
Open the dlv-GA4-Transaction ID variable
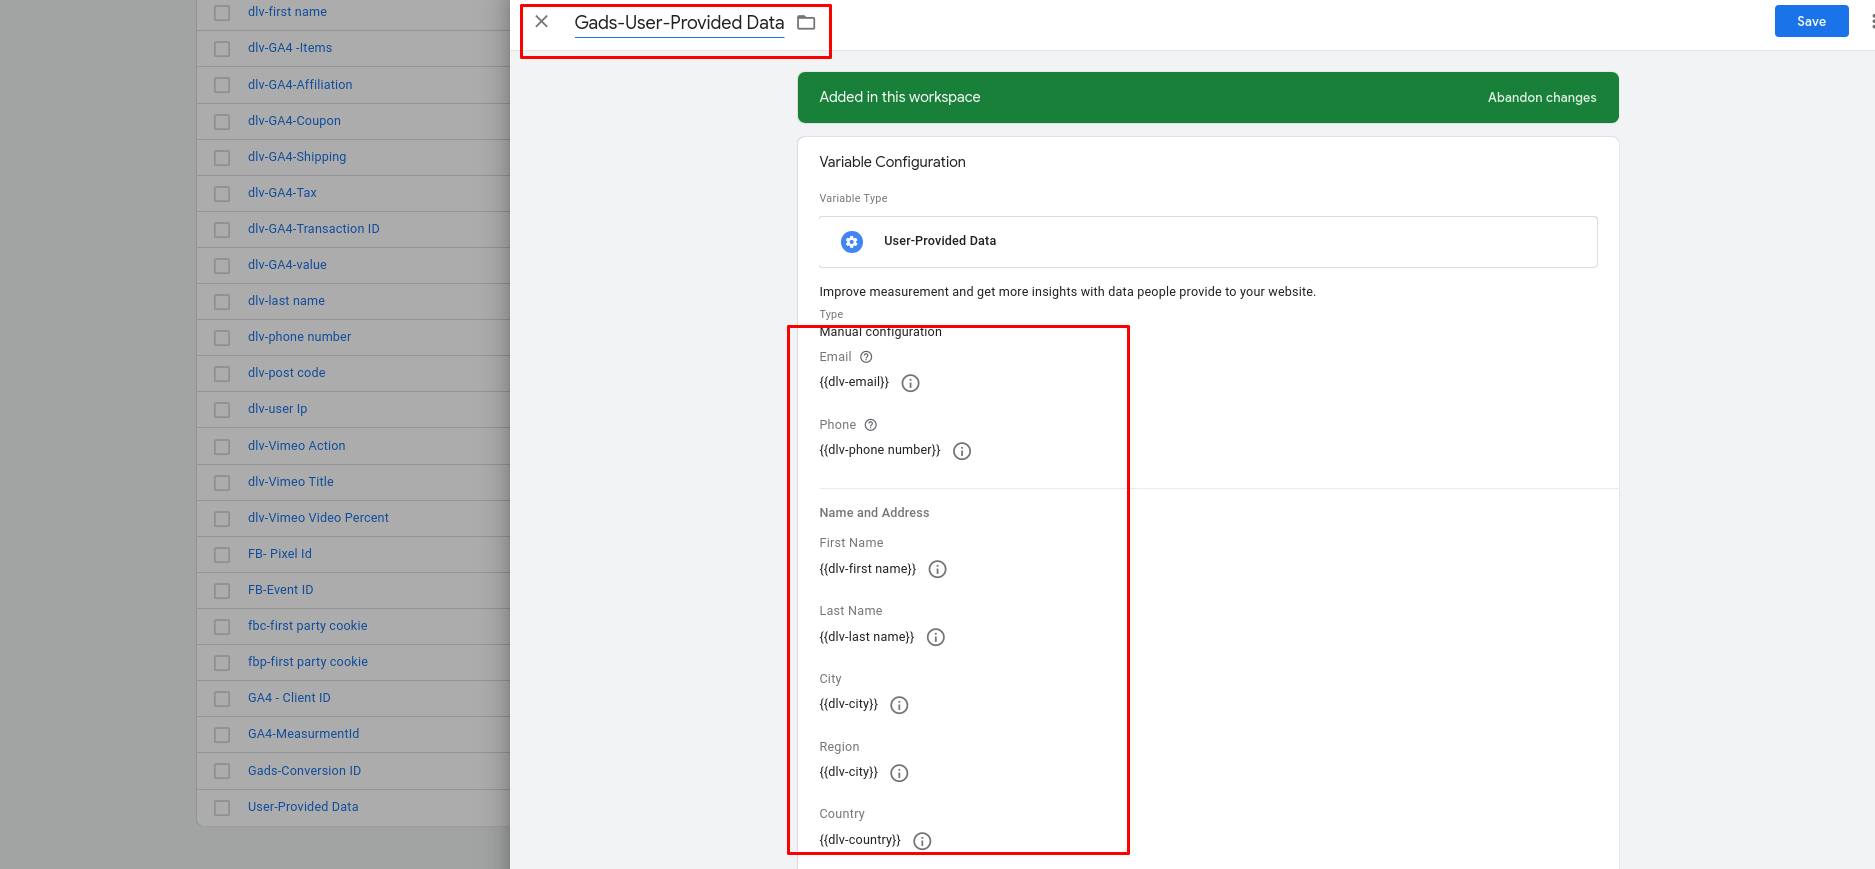[313, 229]
